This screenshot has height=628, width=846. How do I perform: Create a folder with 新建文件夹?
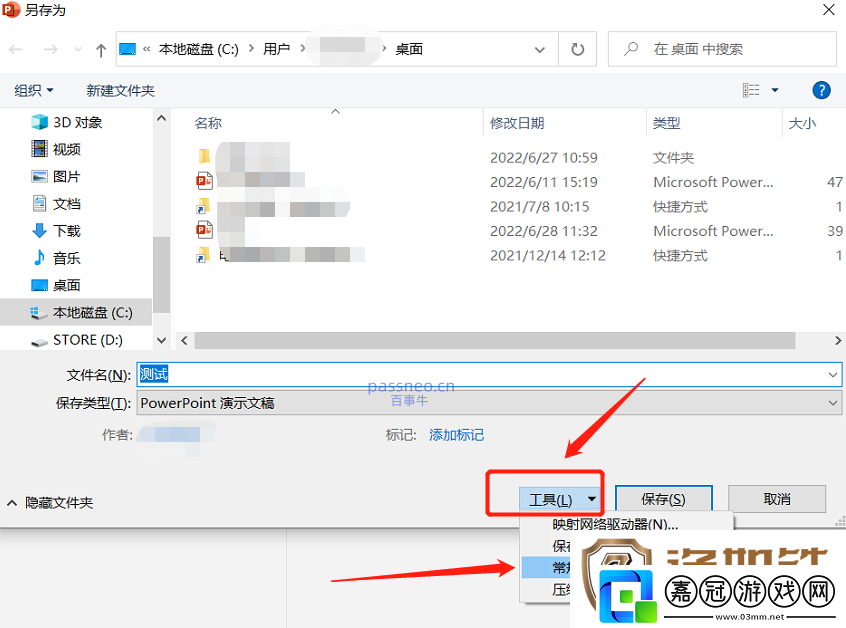click(120, 90)
